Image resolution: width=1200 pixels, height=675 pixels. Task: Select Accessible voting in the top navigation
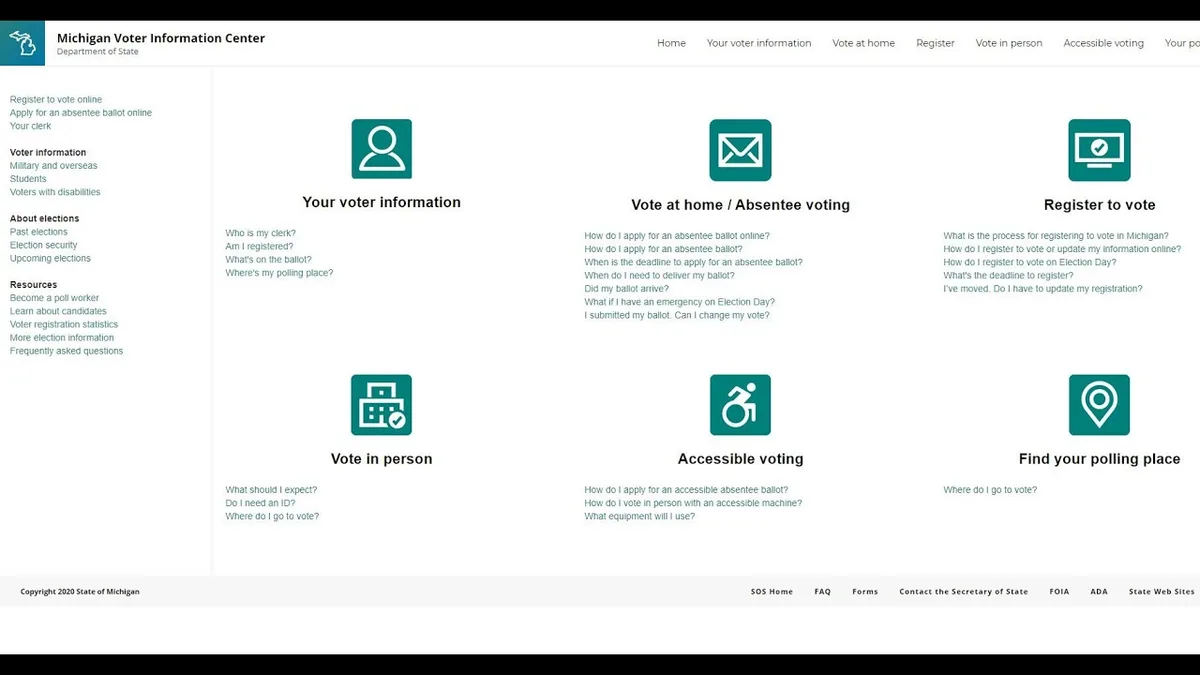(1103, 43)
